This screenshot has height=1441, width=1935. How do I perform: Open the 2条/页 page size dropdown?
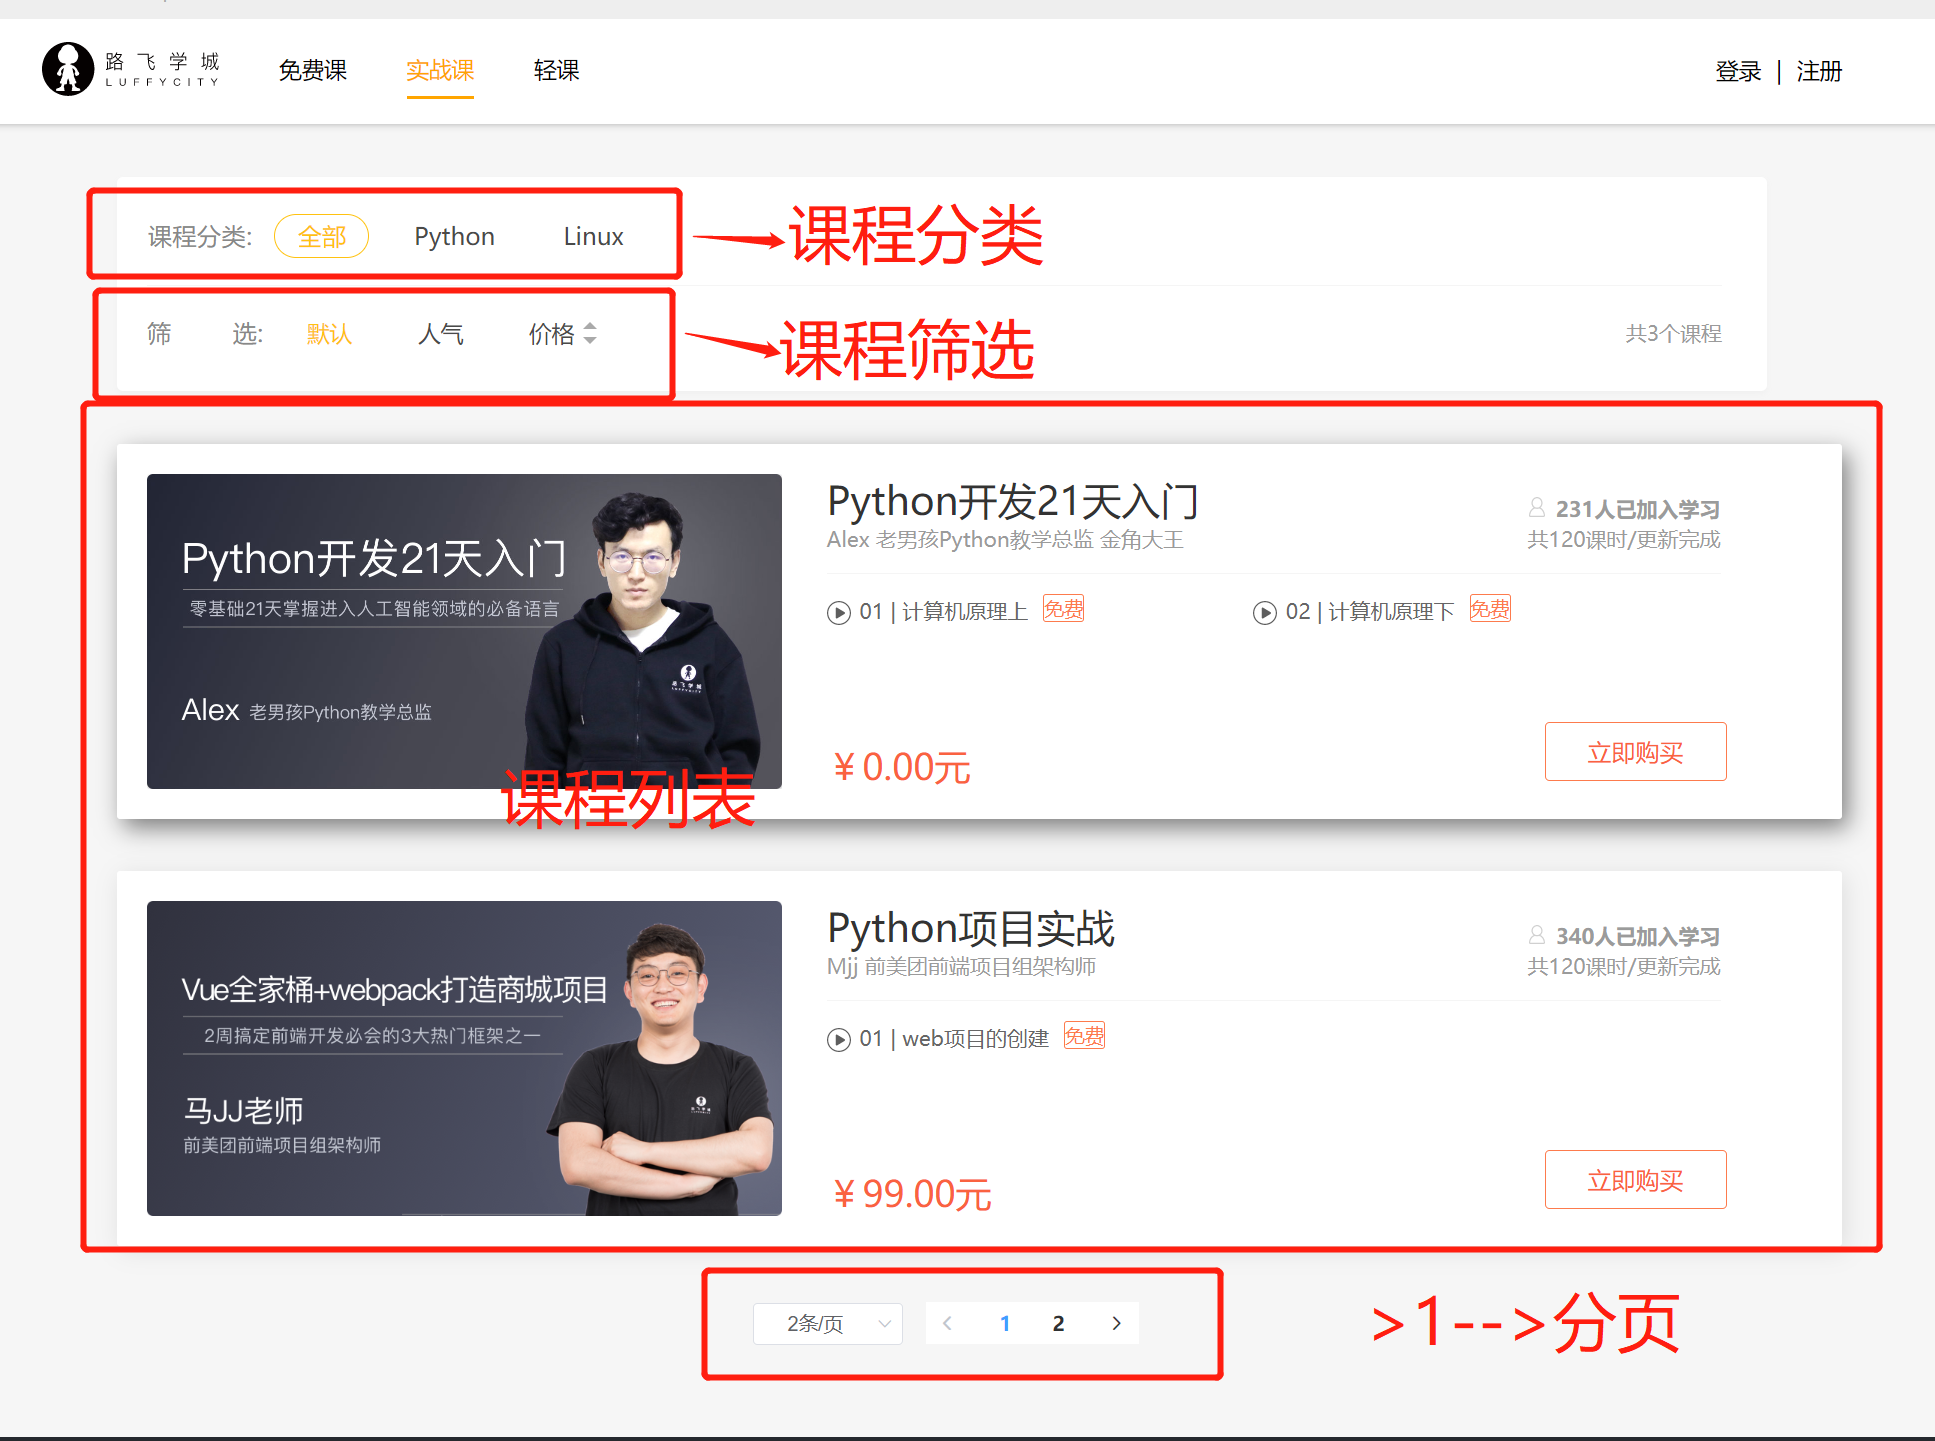point(828,1323)
